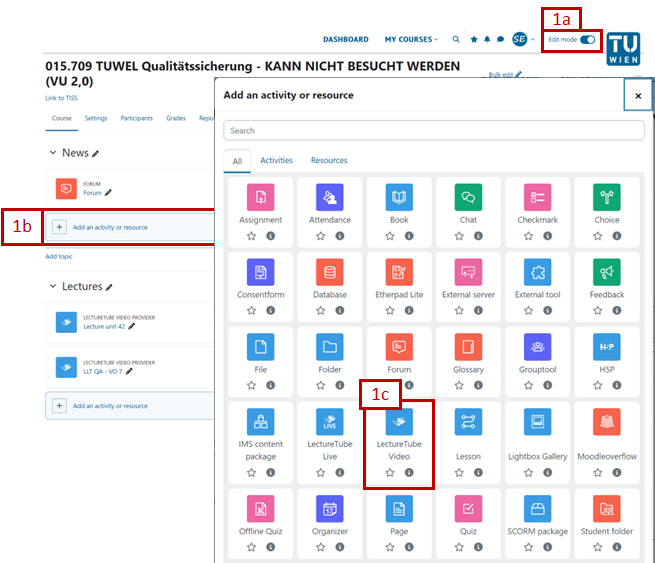Favourite the H5P activity star

click(598, 385)
